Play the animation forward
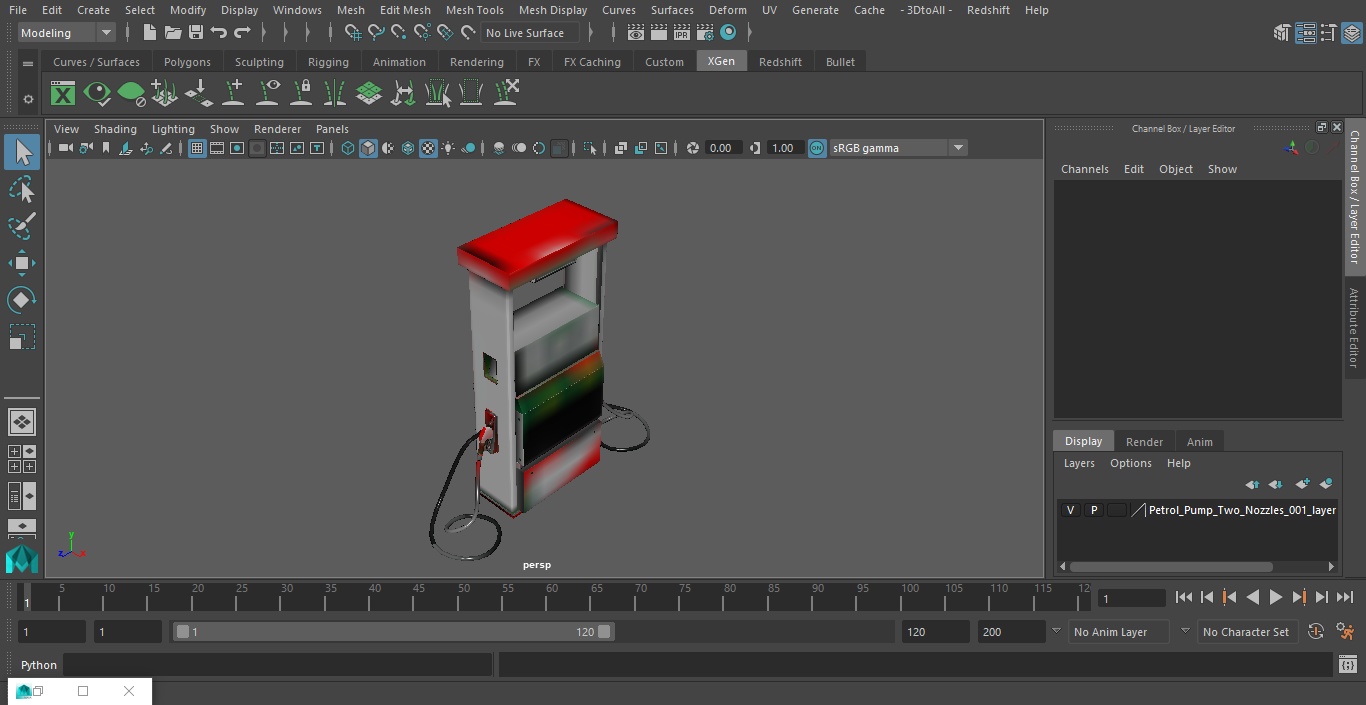1366x705 pixels. pos(1275,597)
